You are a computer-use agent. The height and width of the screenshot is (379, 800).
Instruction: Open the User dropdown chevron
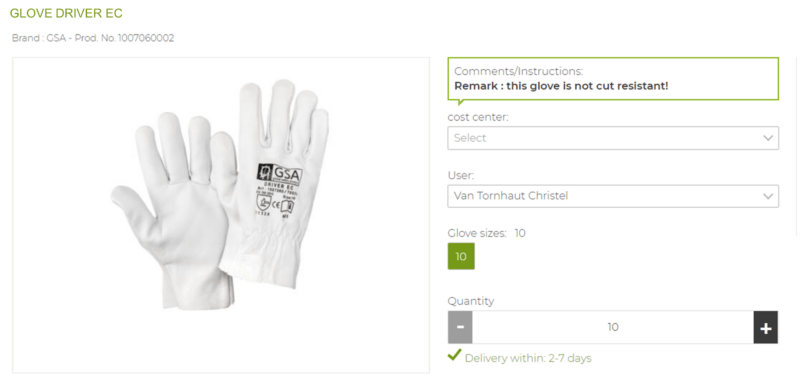[768, 196]
